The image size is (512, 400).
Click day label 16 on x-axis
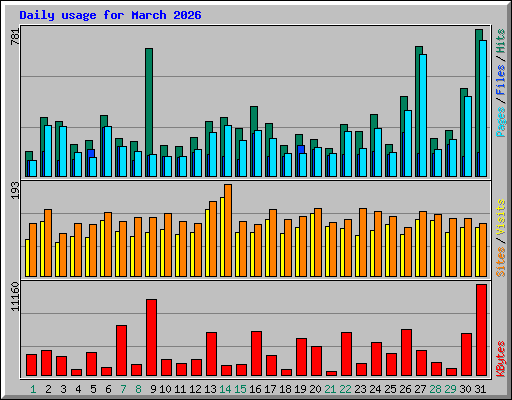pos(255,389)
